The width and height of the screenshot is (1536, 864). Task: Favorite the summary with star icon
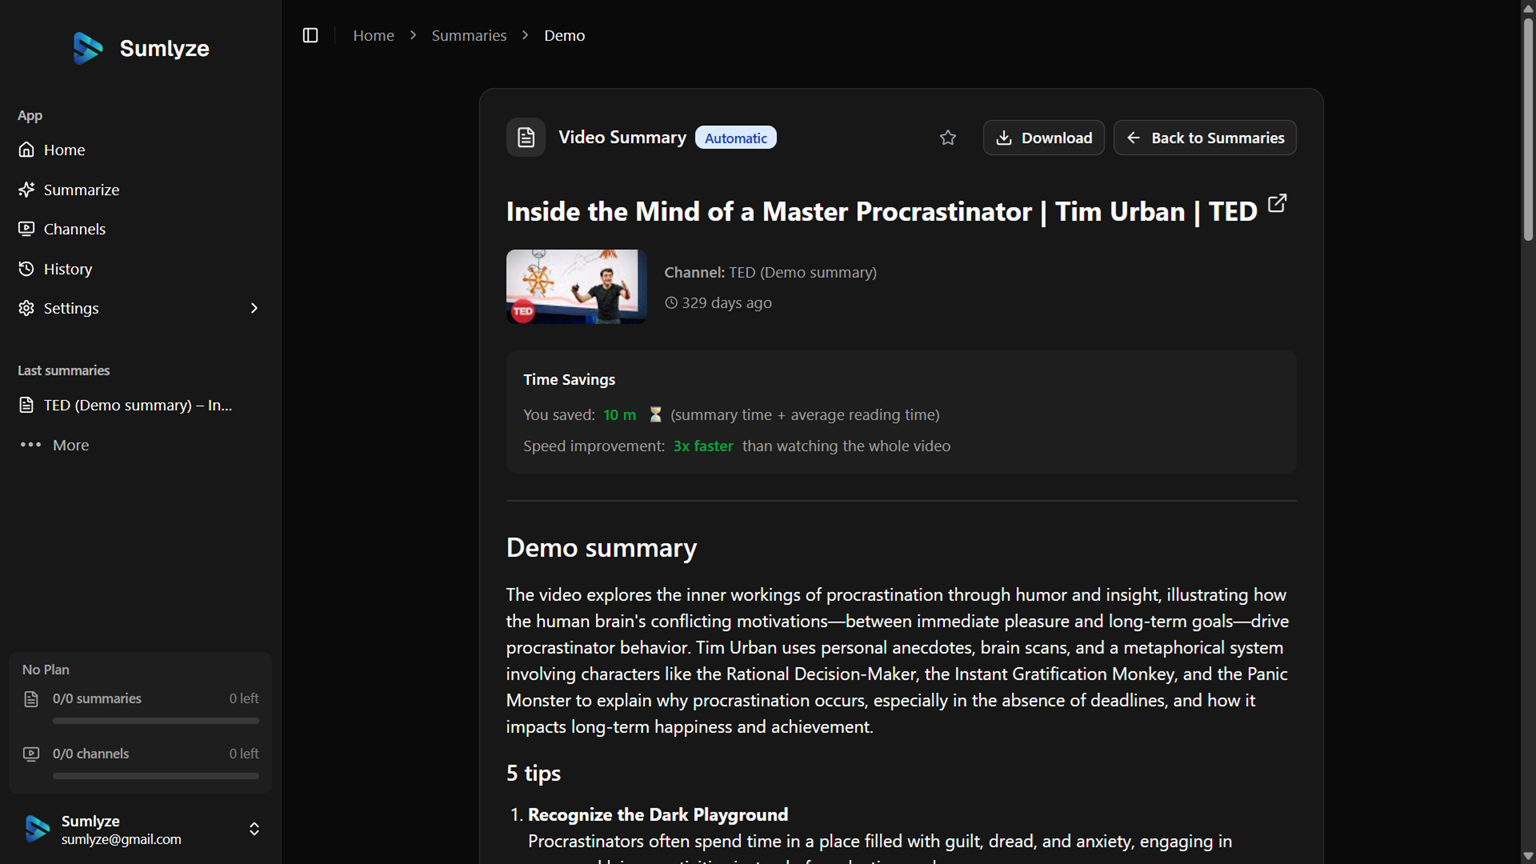click(x=948, y=138)
